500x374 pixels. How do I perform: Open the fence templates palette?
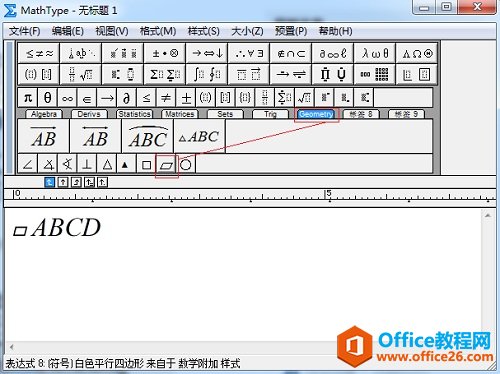(39, 74)
